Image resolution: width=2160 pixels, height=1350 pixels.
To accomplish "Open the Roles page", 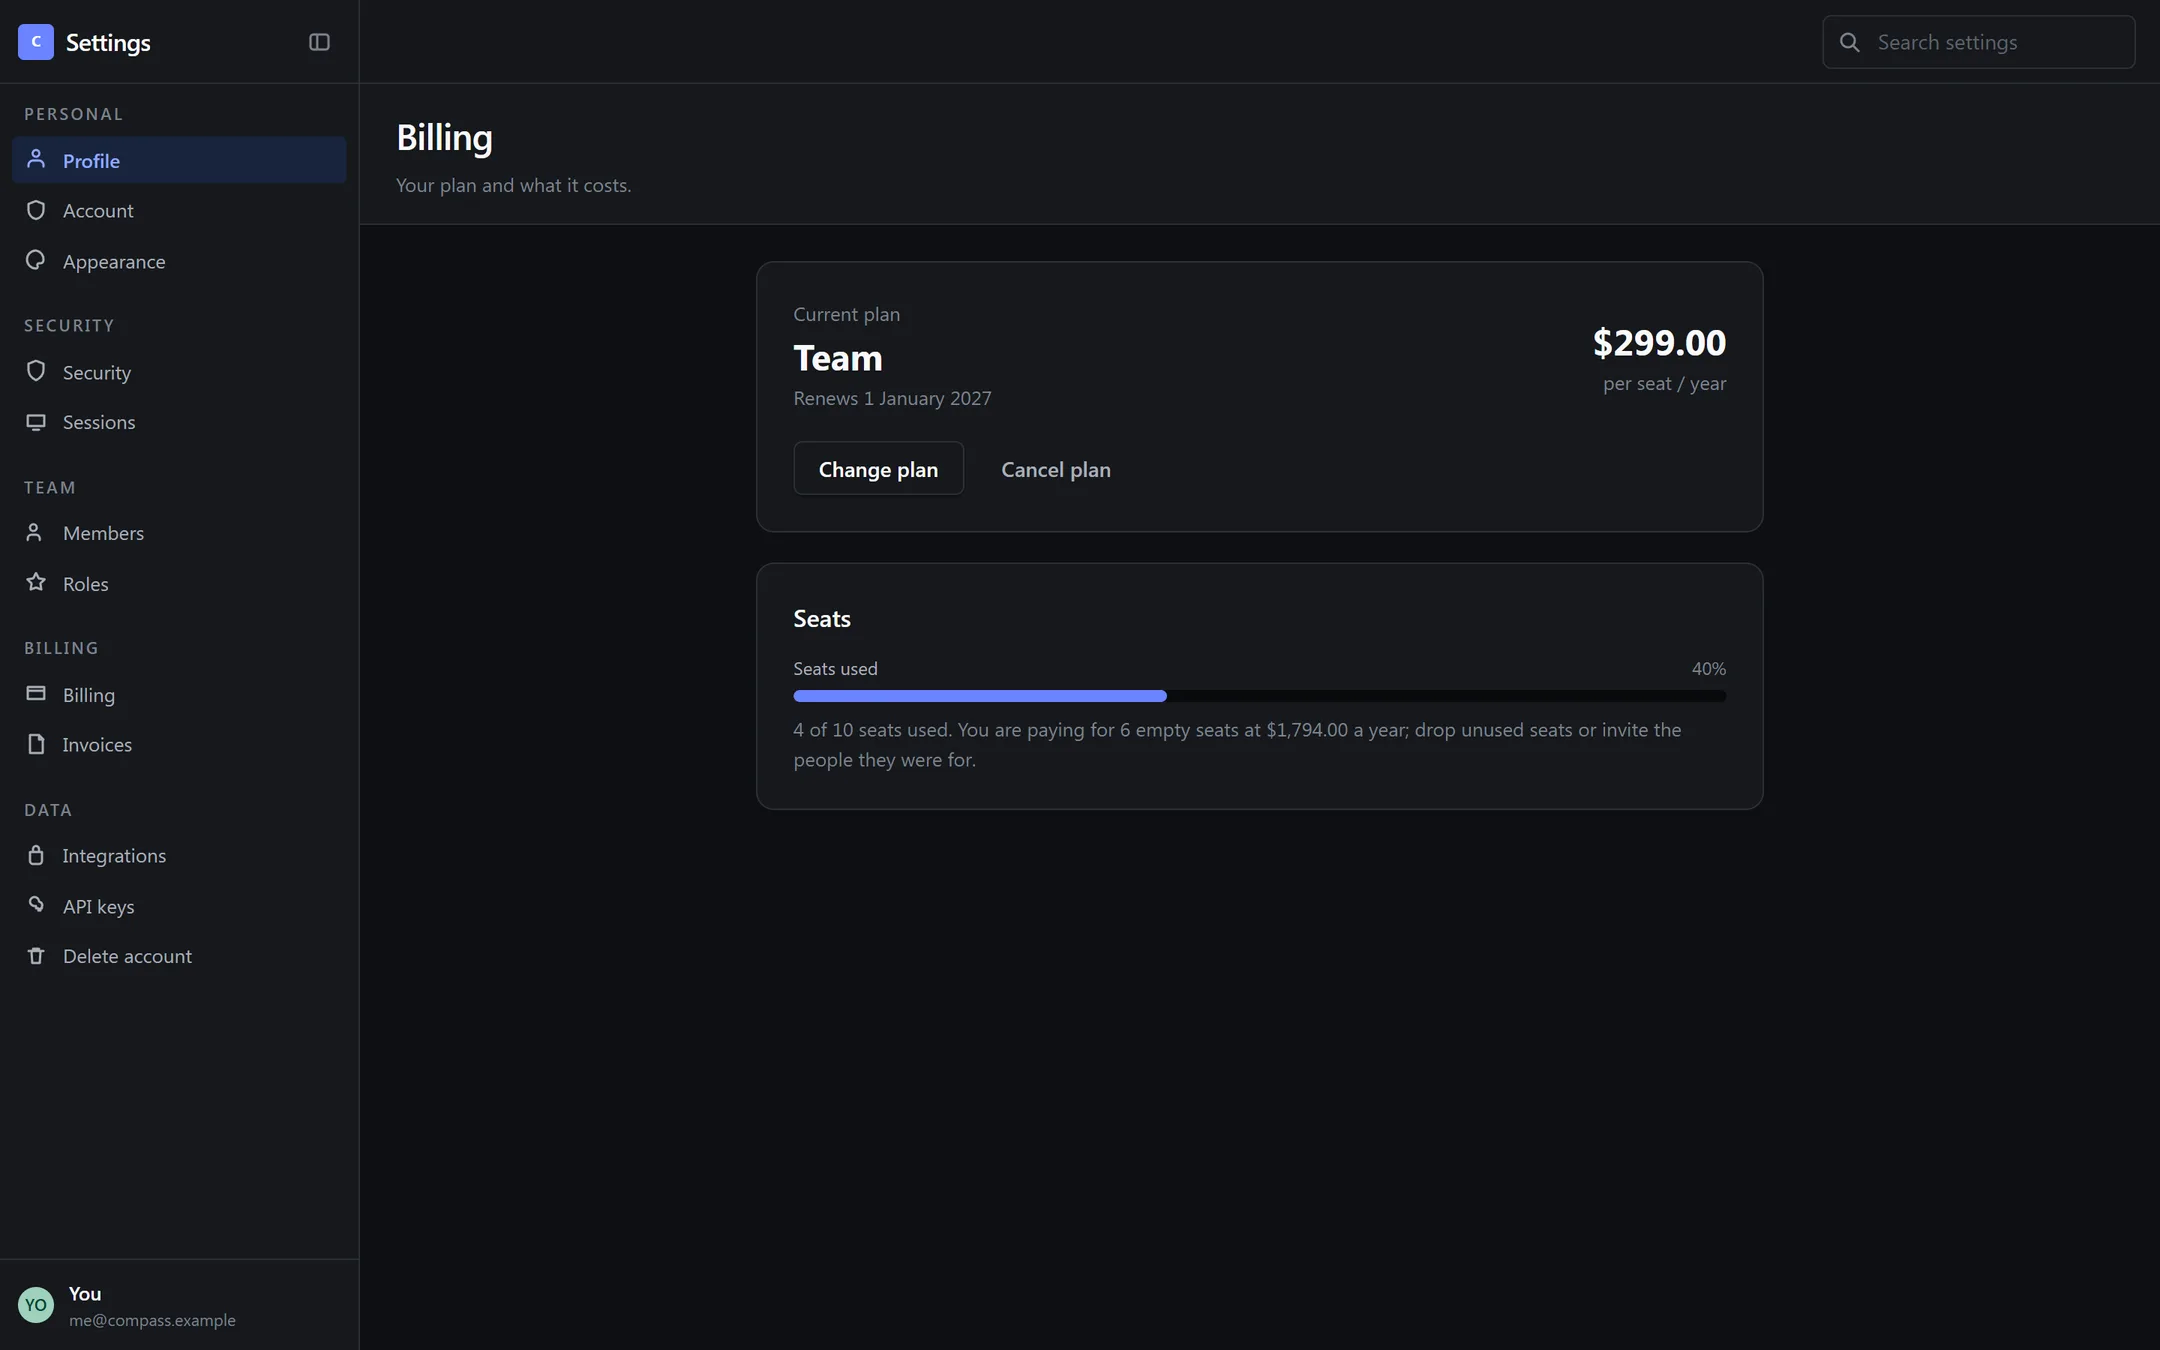I will coord(179,583).
